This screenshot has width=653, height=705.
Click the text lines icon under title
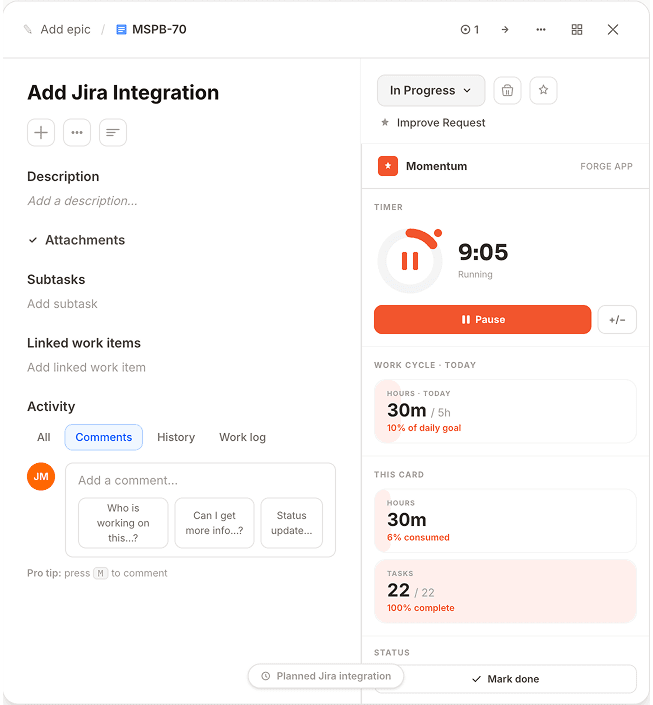tap(113, 133)
